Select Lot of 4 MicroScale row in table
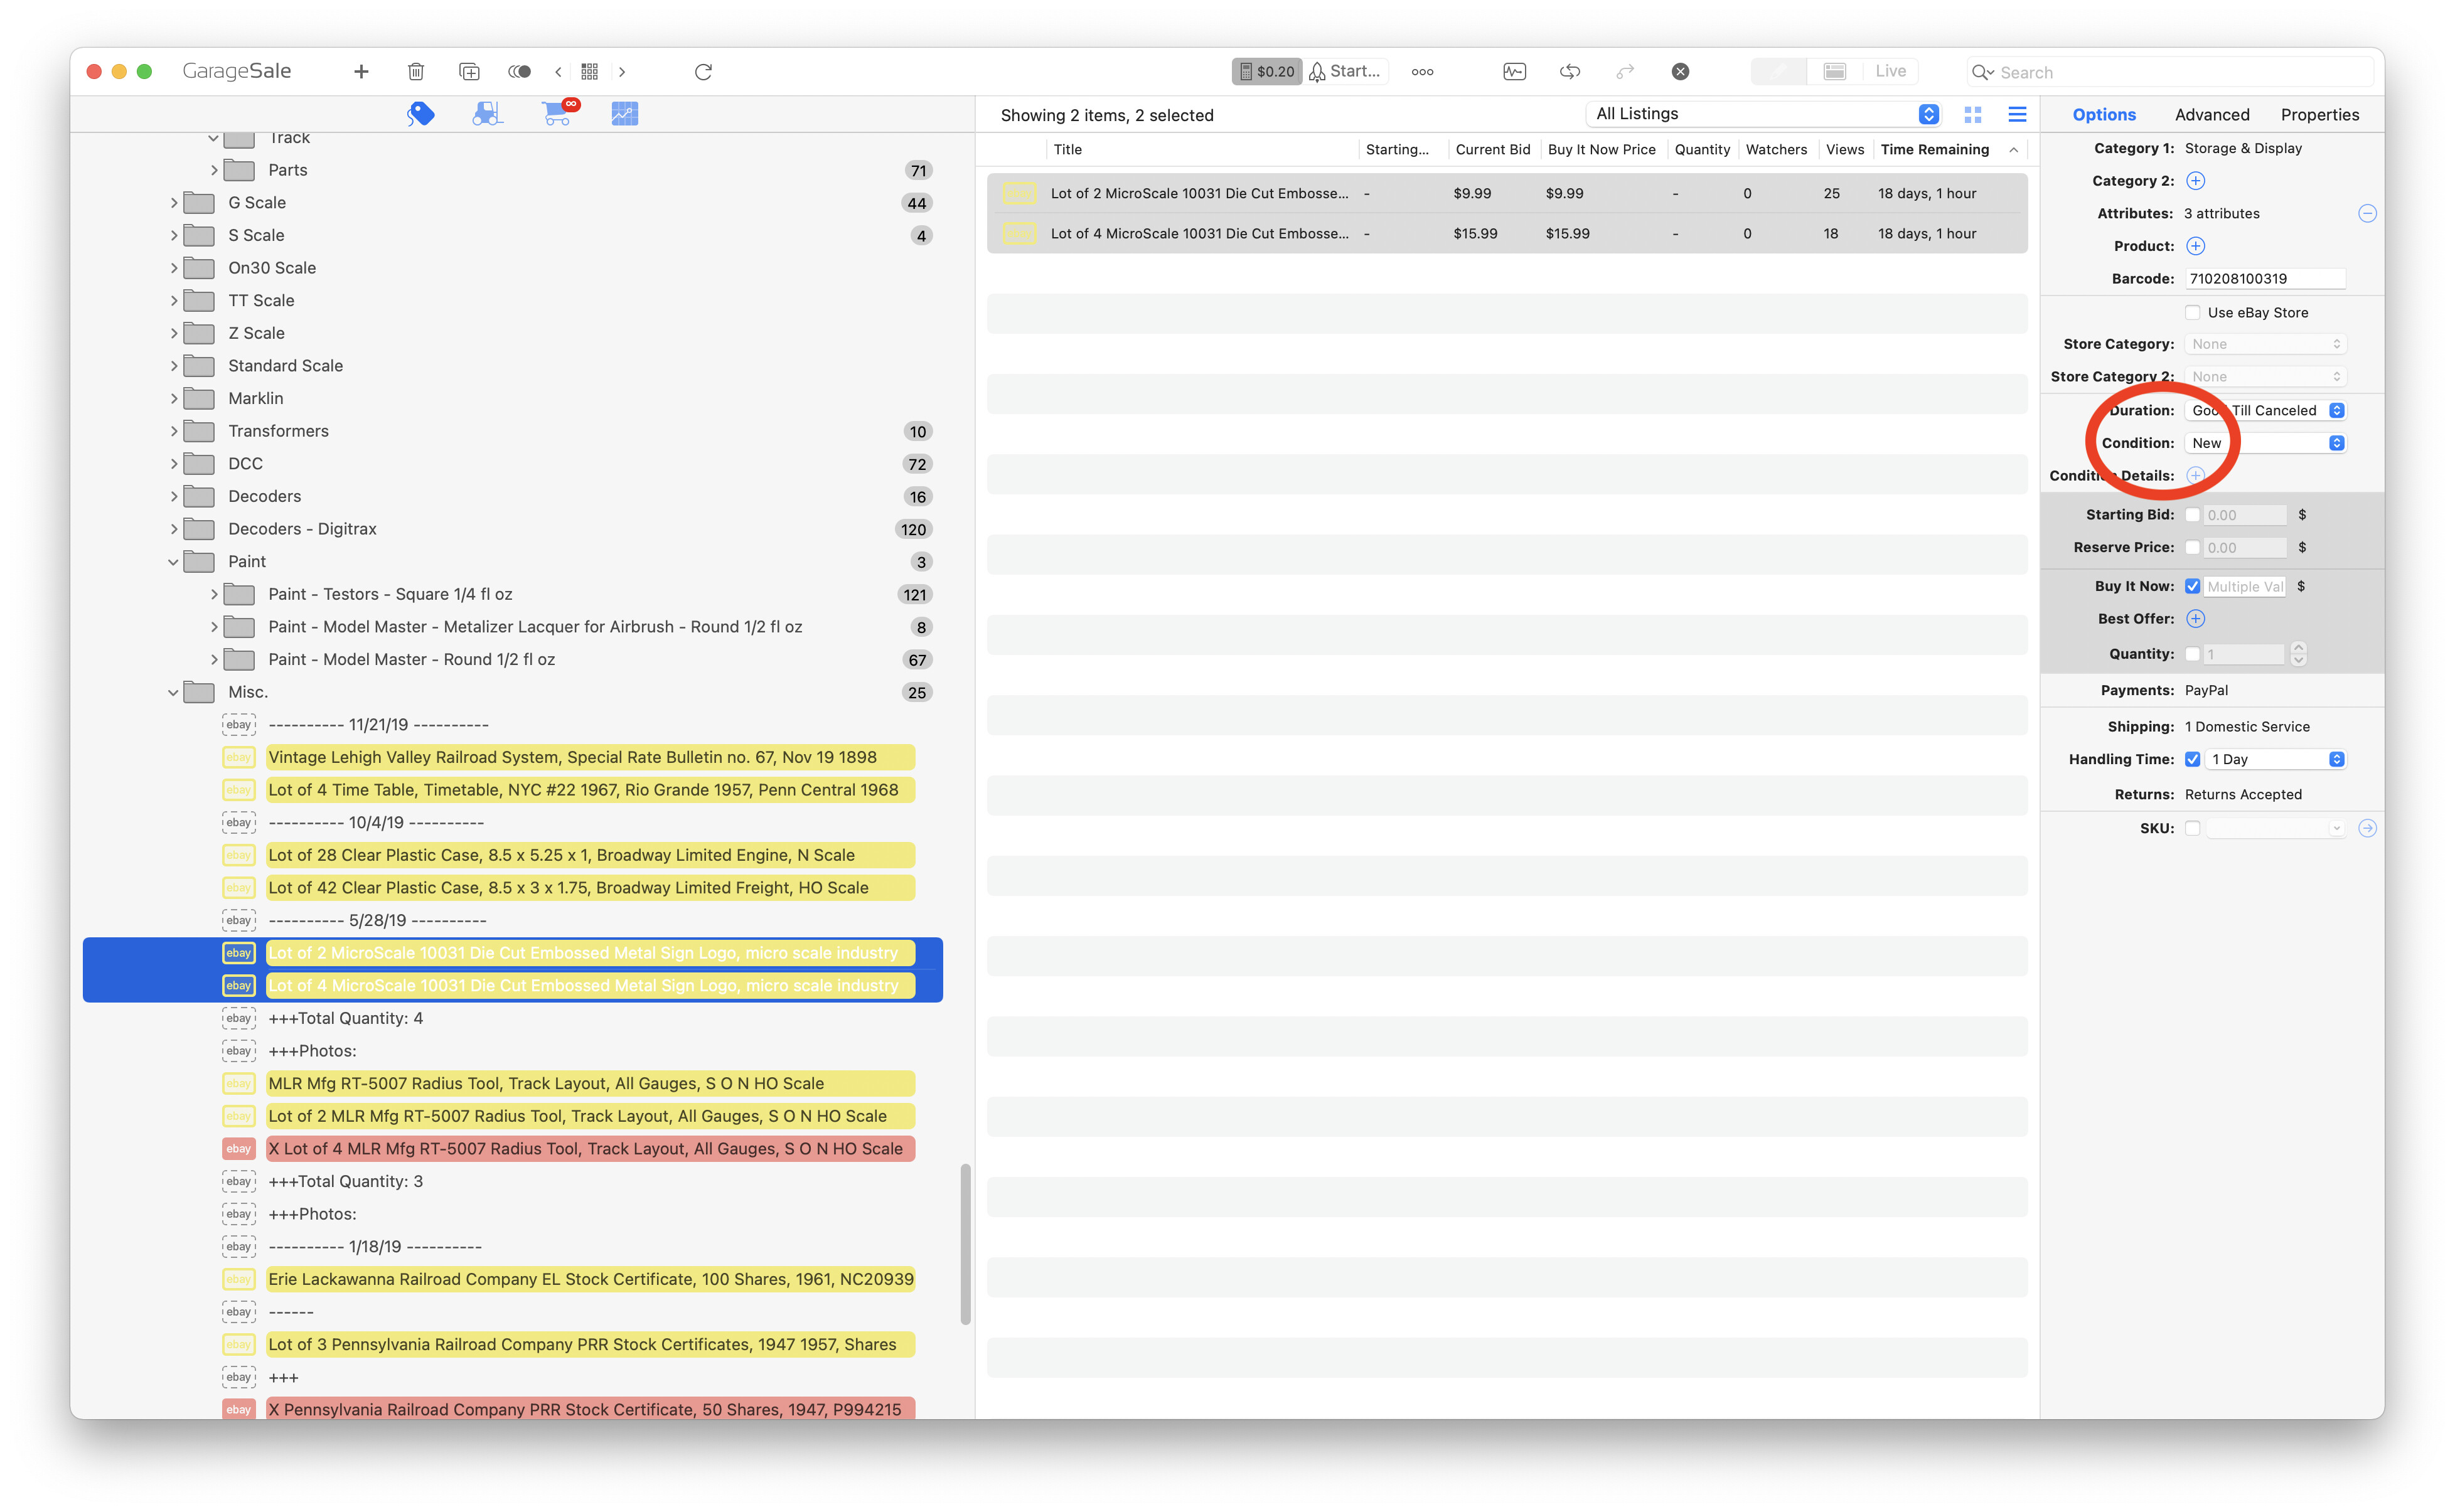The image size is (2455, 1512). tap(1506, 233)
